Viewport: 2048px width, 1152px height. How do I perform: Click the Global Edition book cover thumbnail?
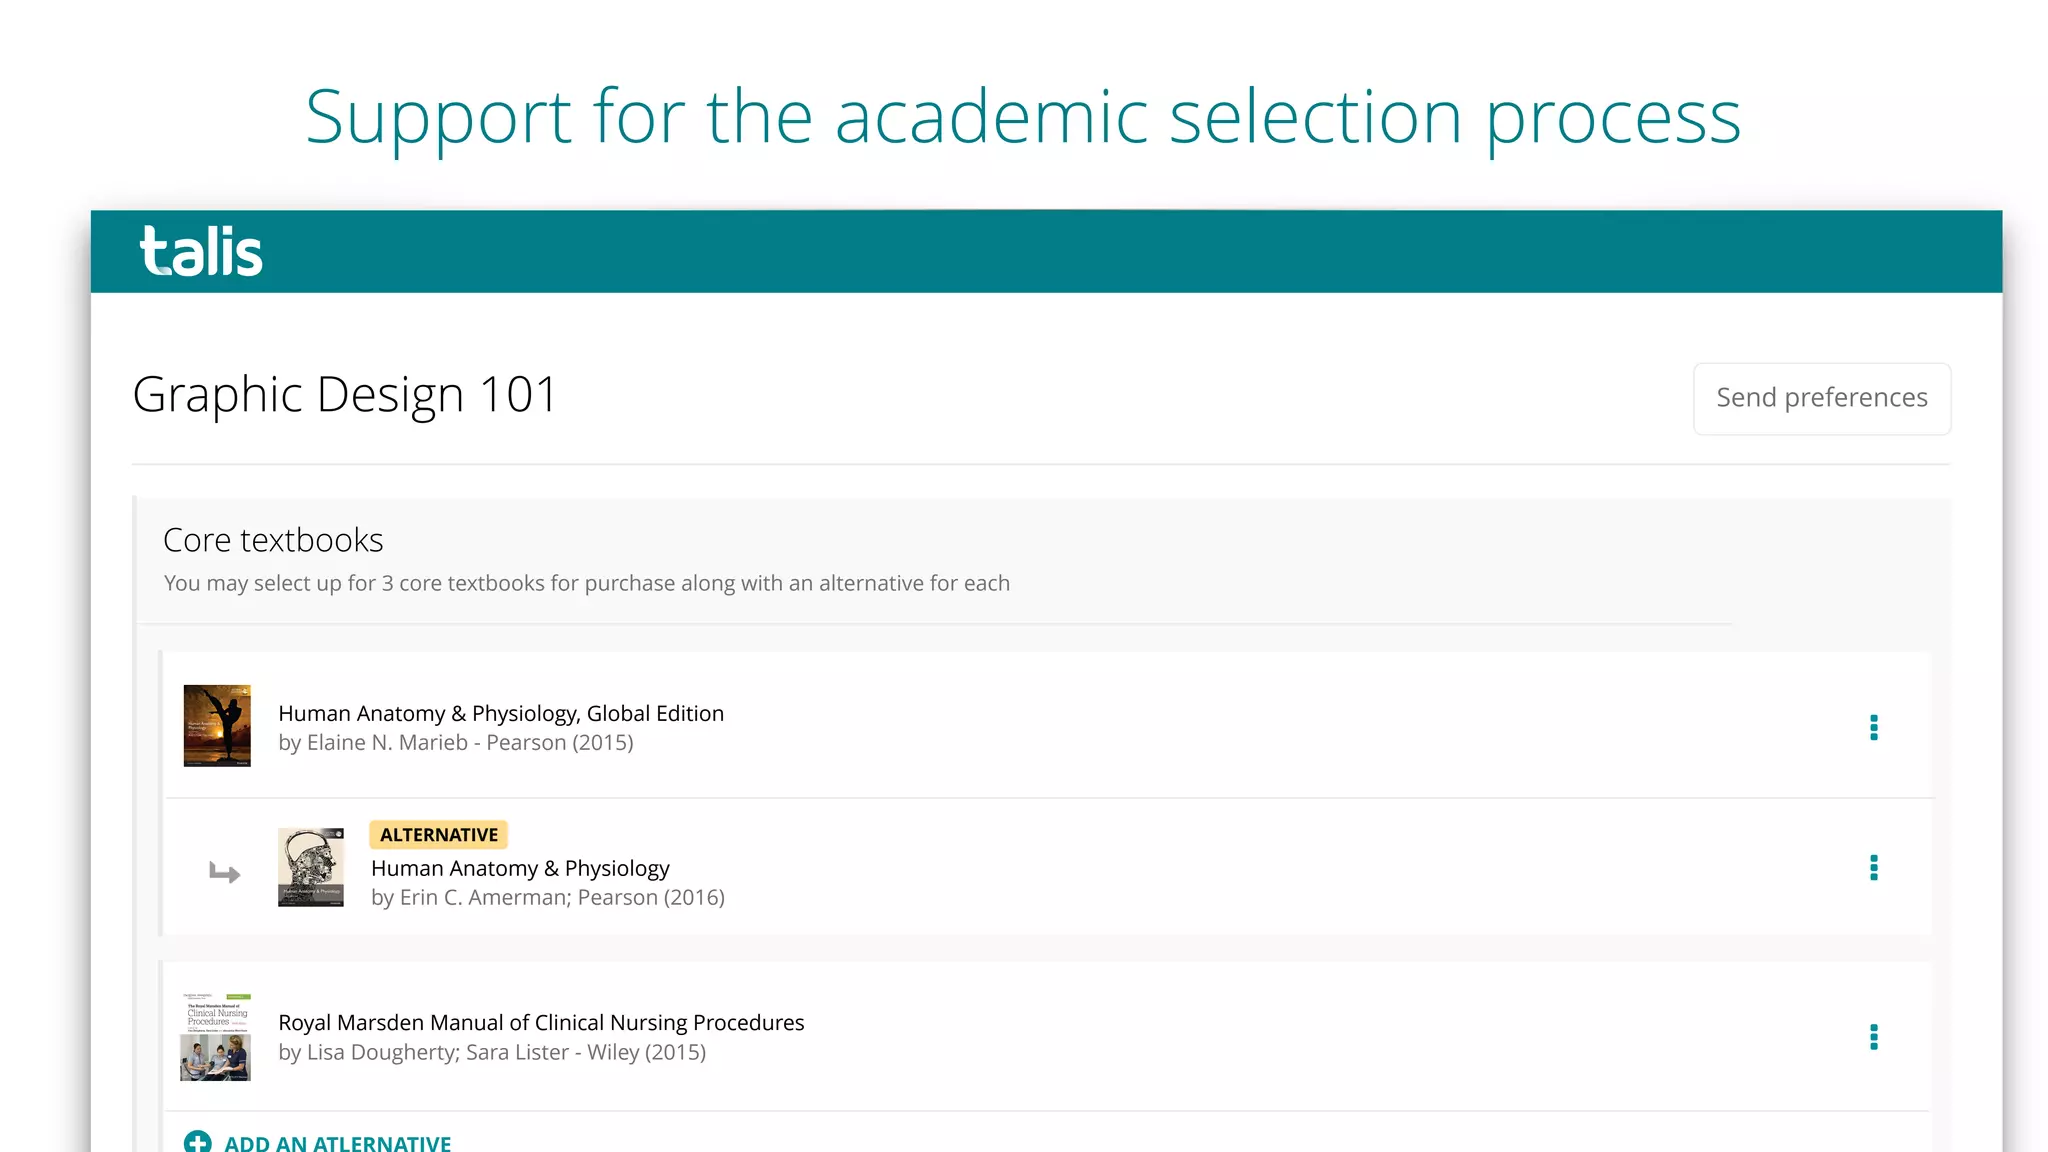point(217,726)
